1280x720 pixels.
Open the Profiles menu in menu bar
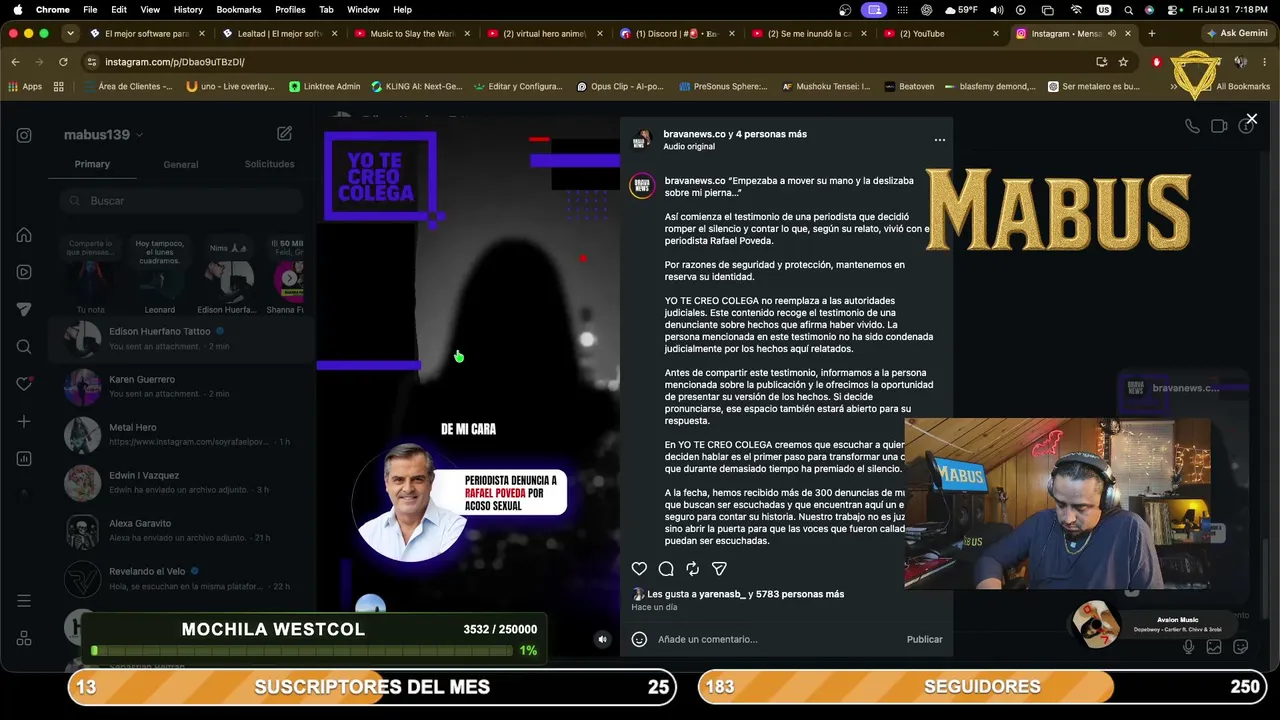(x=290, y=10)
